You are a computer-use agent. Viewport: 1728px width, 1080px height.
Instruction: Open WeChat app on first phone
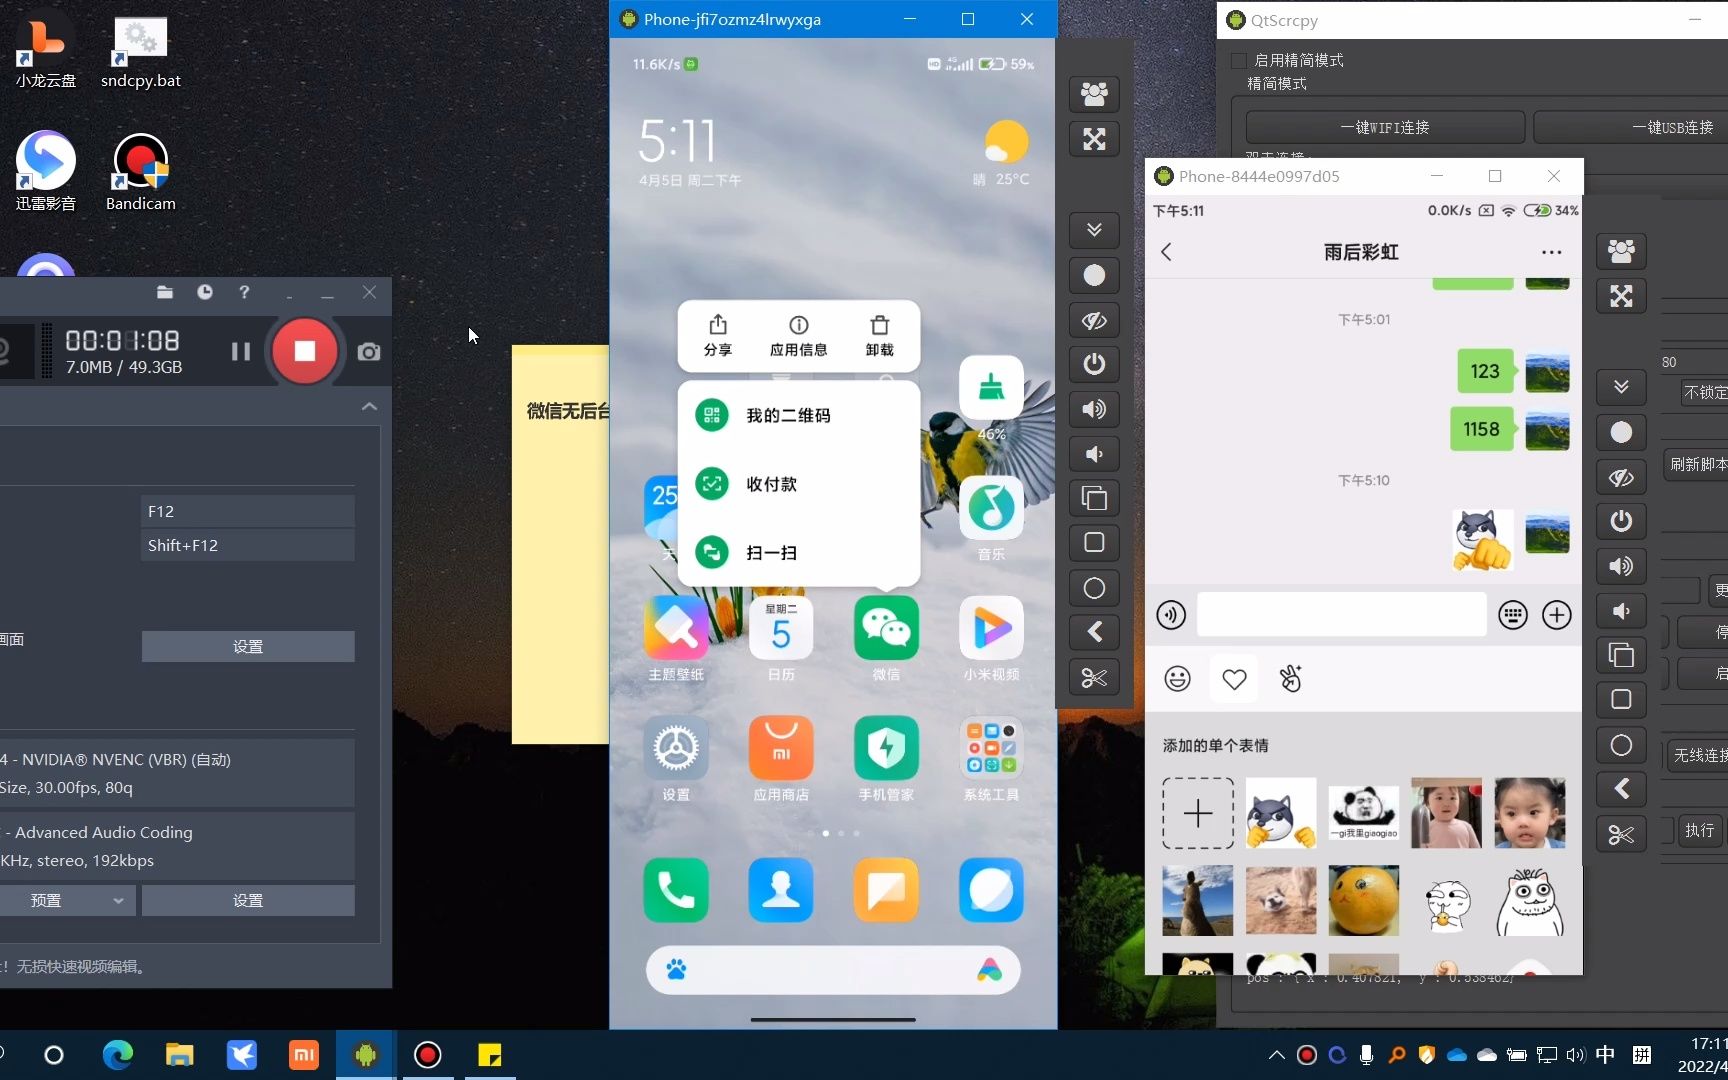(x=886, y=628)
